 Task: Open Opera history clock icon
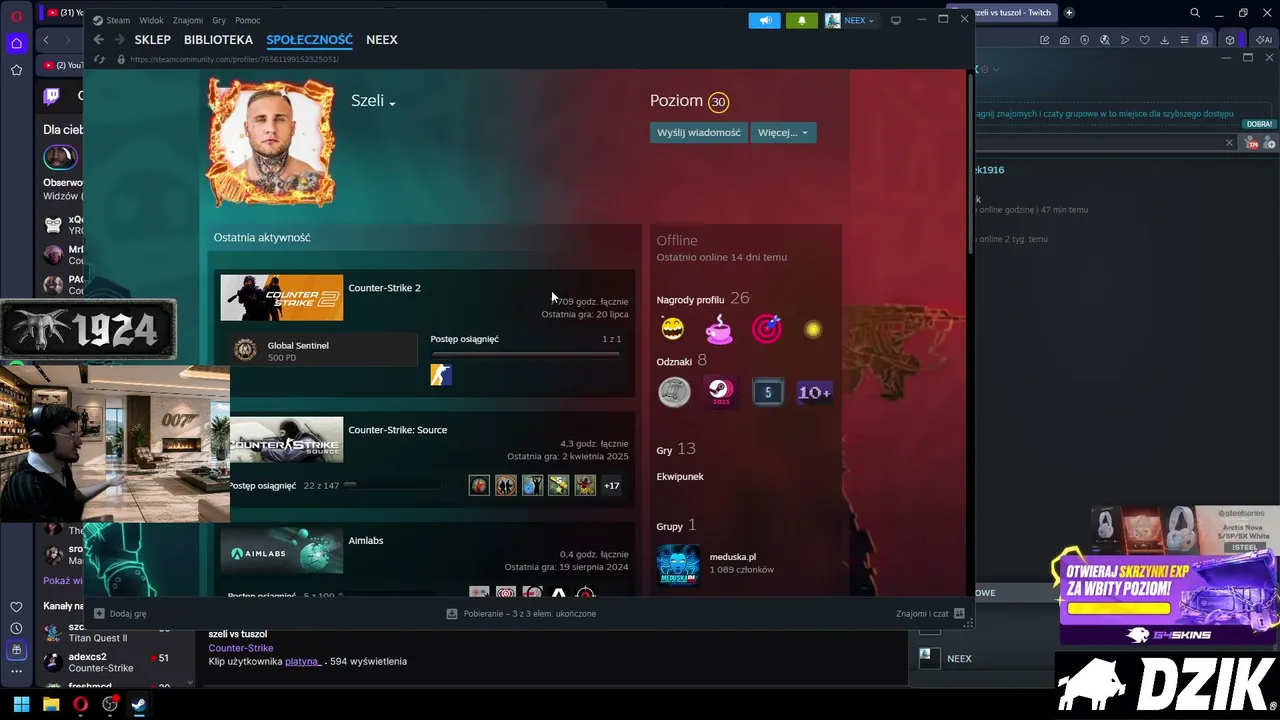coord(16,628)
